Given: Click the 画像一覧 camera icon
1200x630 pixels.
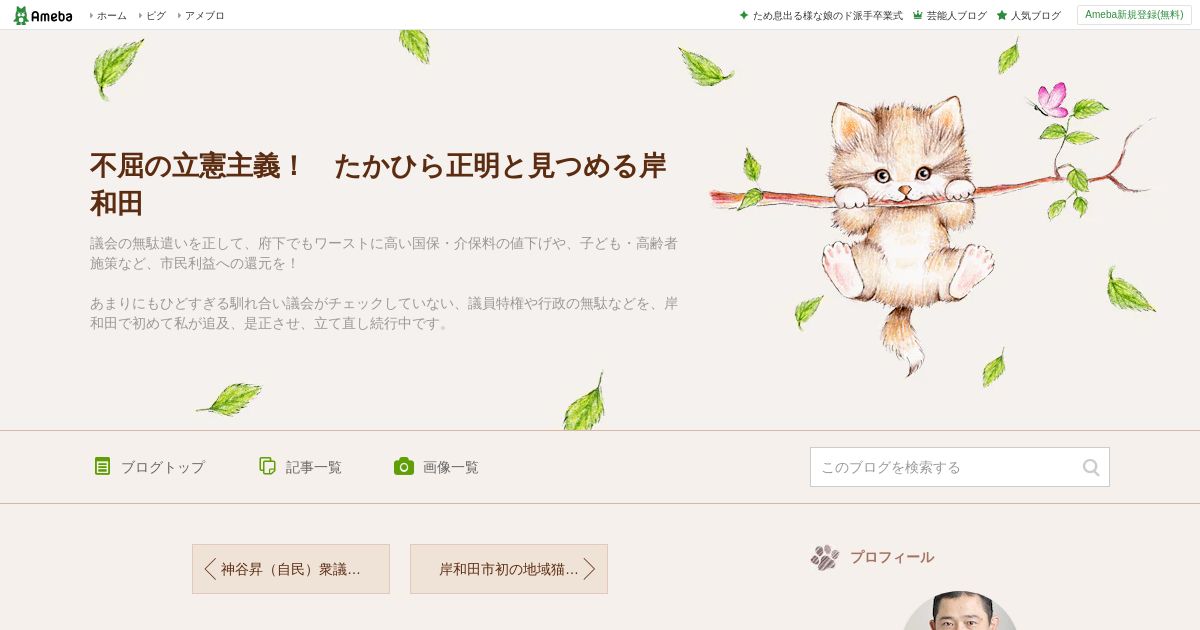Looking at the screenshot, I should [x=404, y=466].
